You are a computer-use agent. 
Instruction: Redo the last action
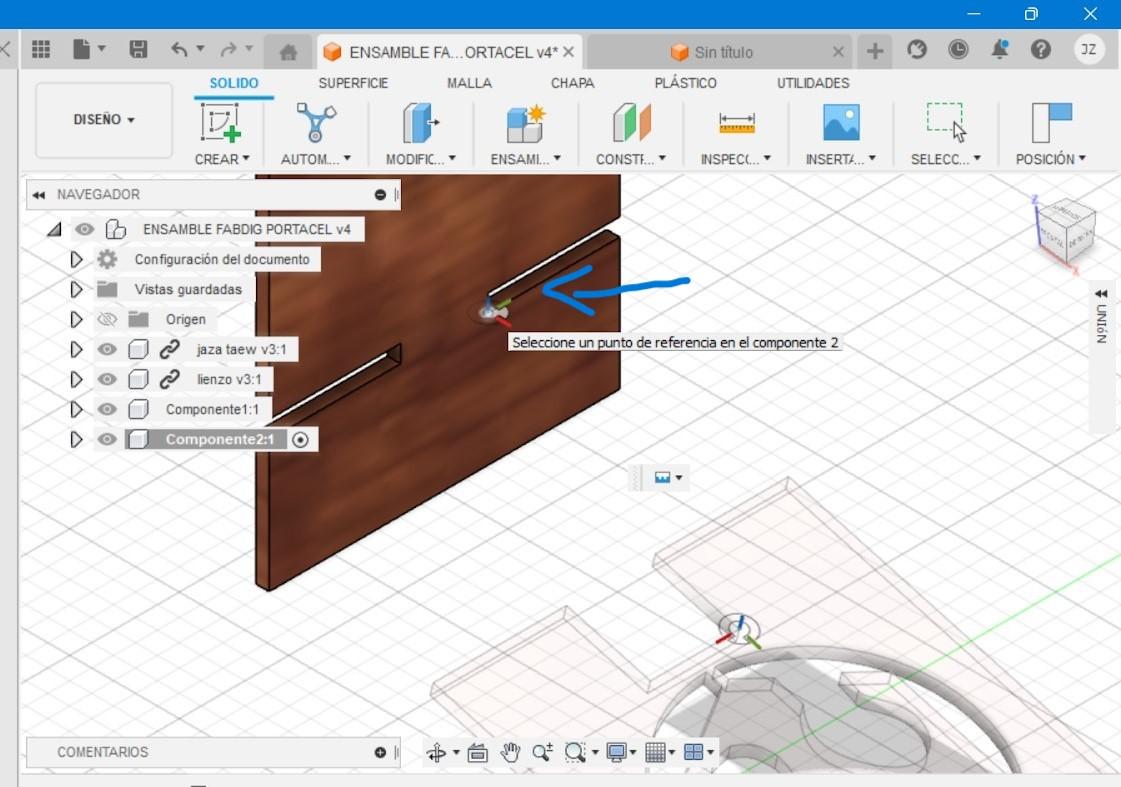tap(228, 49)
